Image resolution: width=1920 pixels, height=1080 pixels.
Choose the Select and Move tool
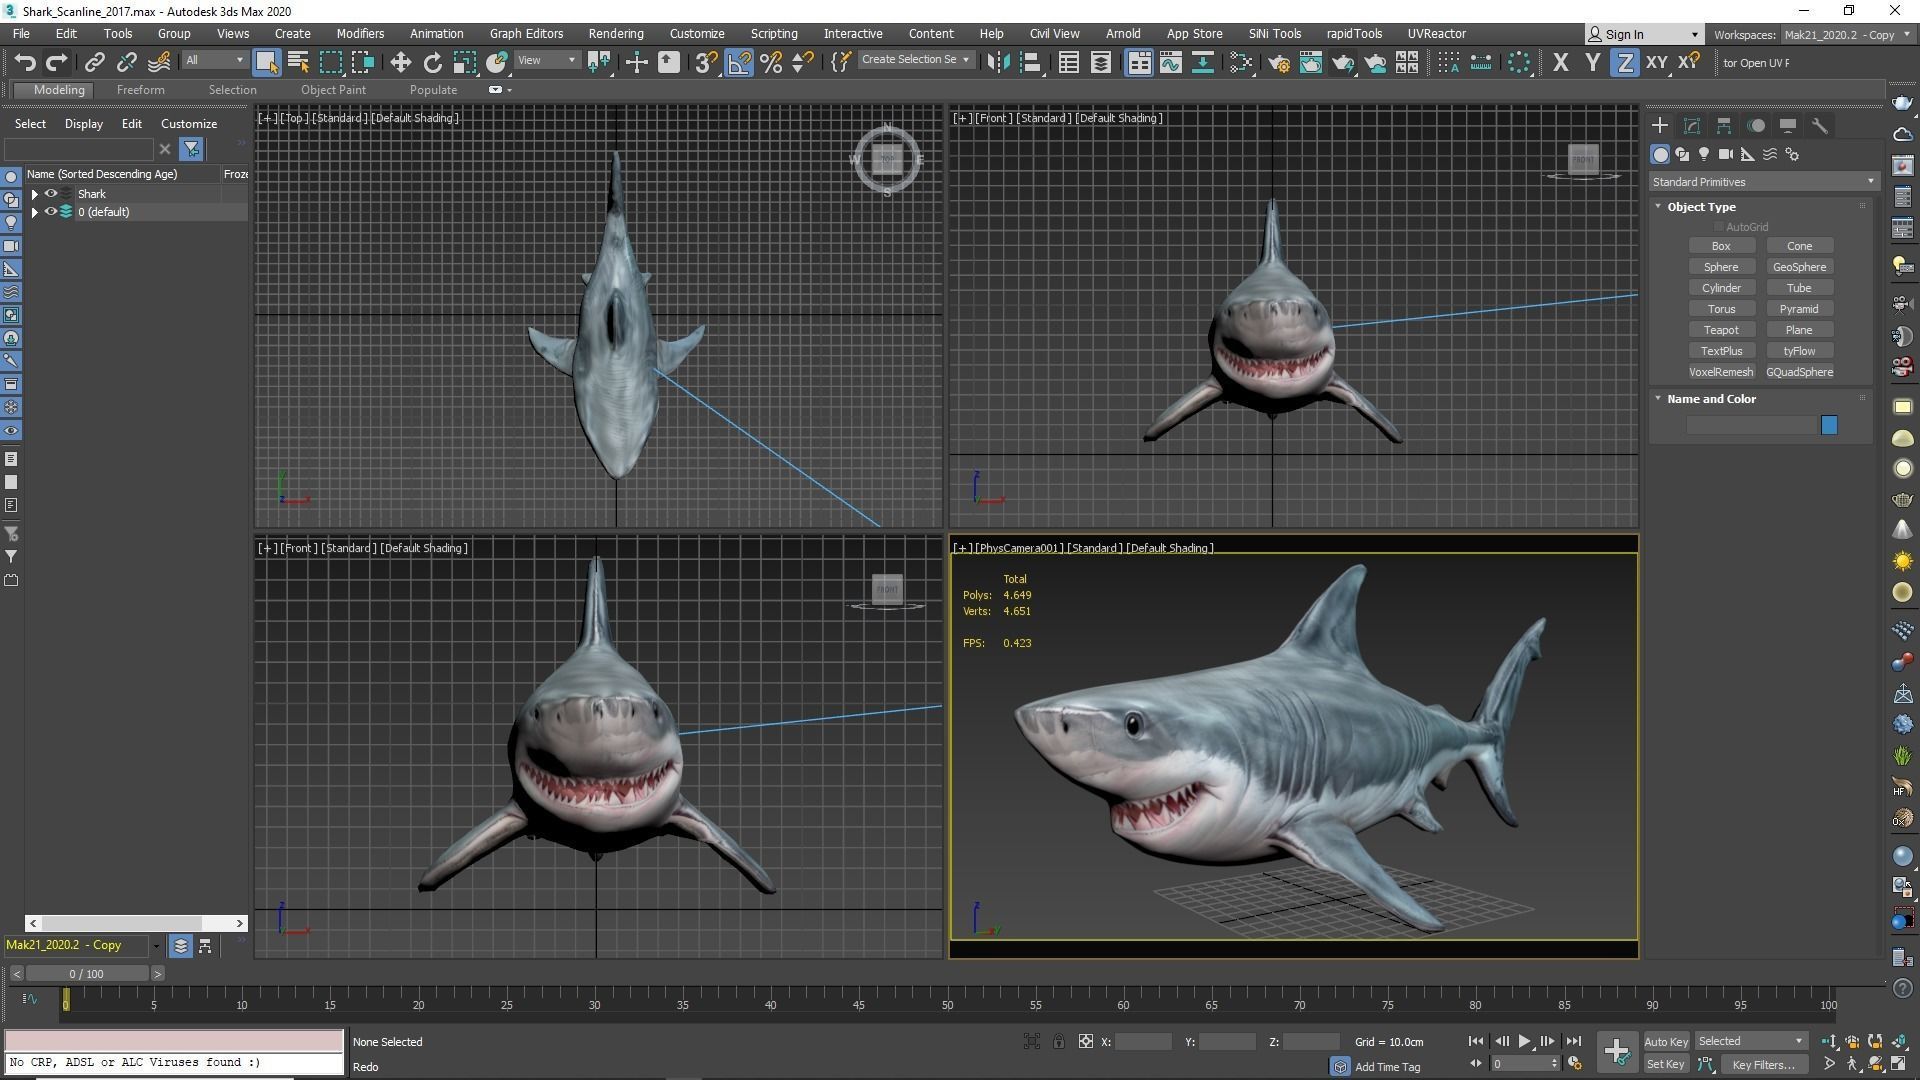(400, 63)
